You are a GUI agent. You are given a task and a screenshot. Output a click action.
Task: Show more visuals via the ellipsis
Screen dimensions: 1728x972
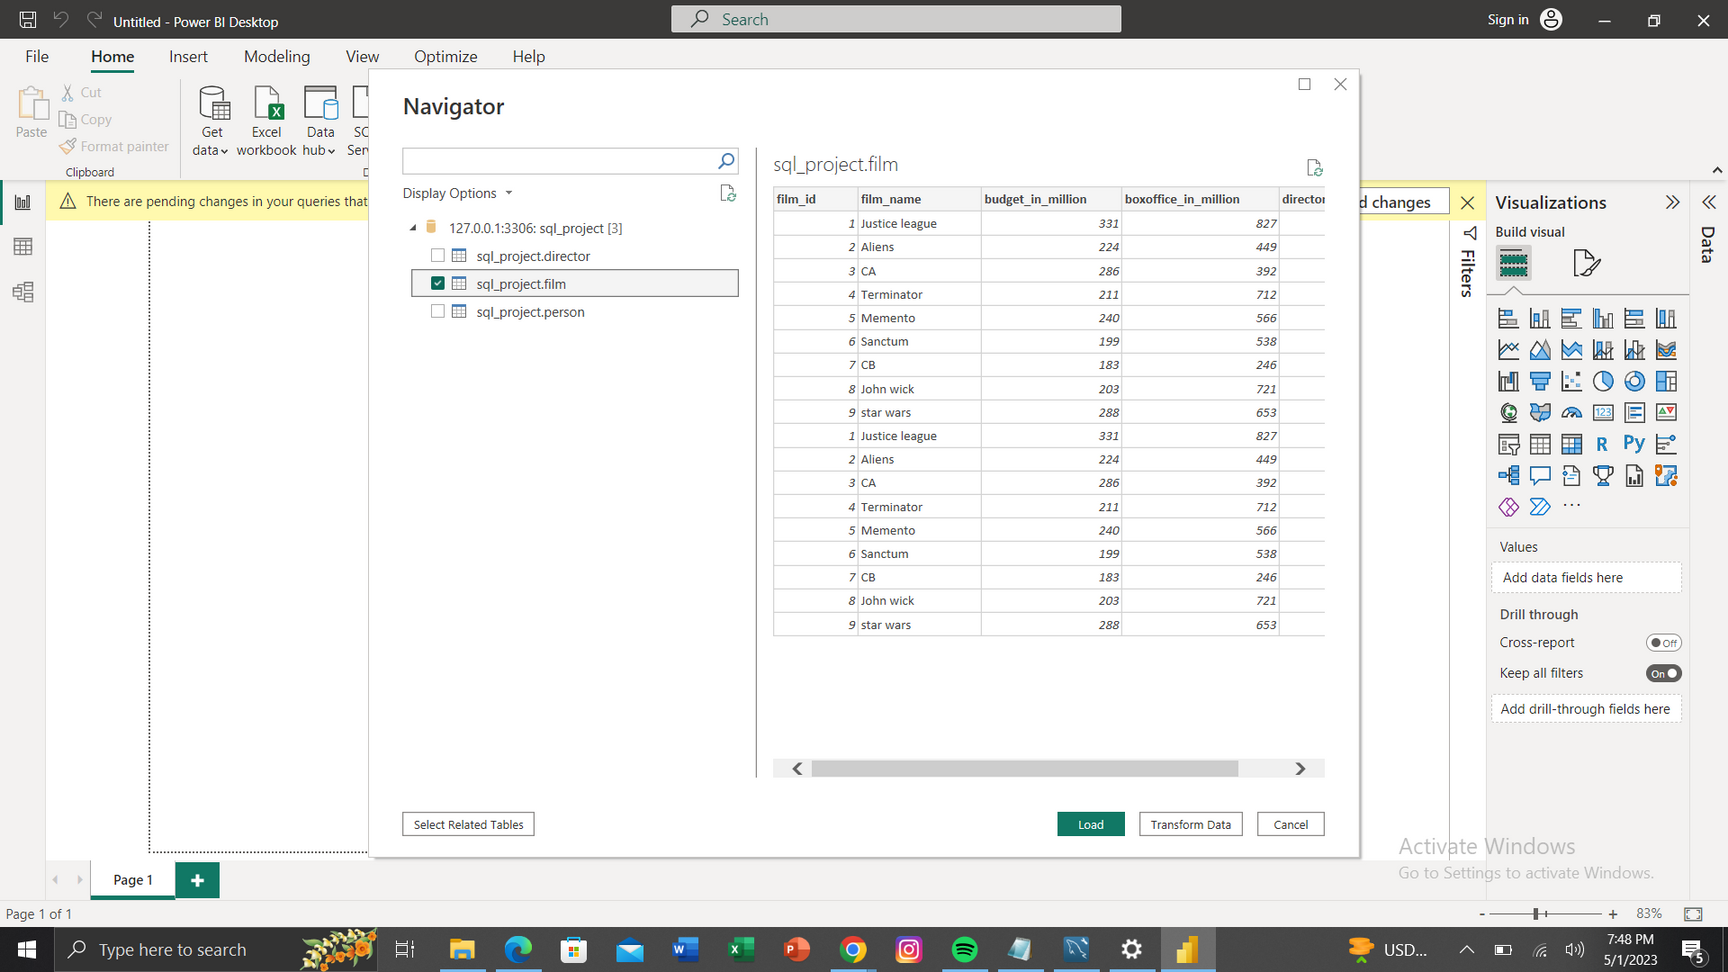[x=1571, y=506]
